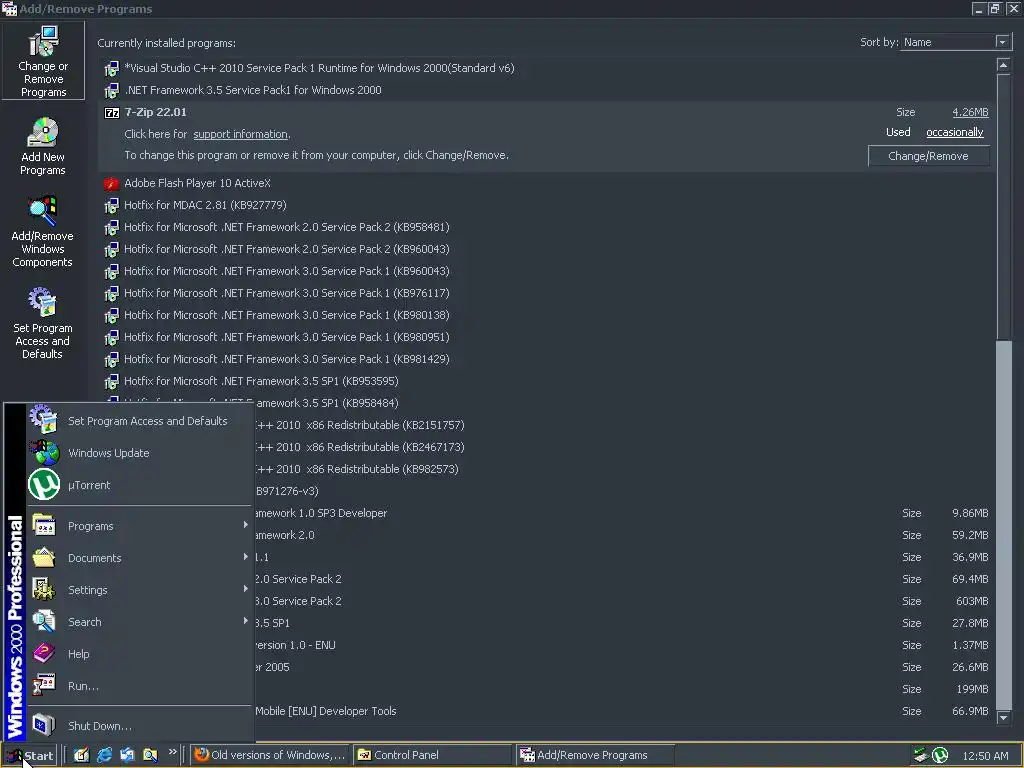Launch Outlook Express from Quick Launch

127,755
